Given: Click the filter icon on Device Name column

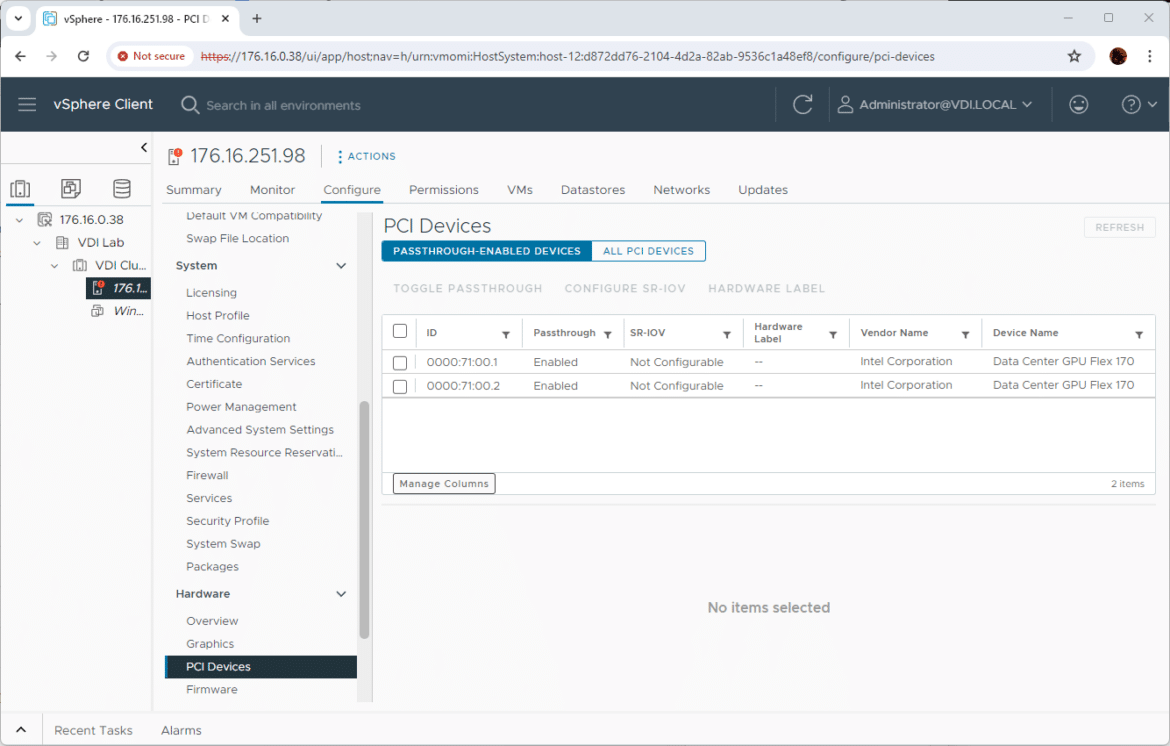Looking at the screenshot, I should tap(1139, 335).
